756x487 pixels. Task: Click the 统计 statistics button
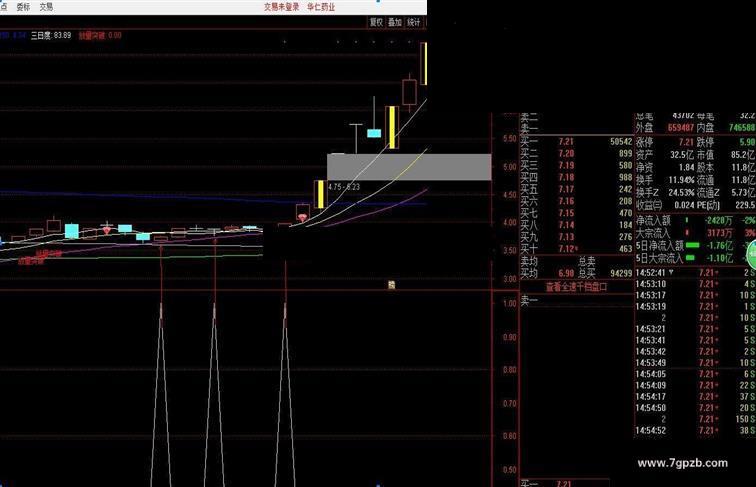pos(414,22)
